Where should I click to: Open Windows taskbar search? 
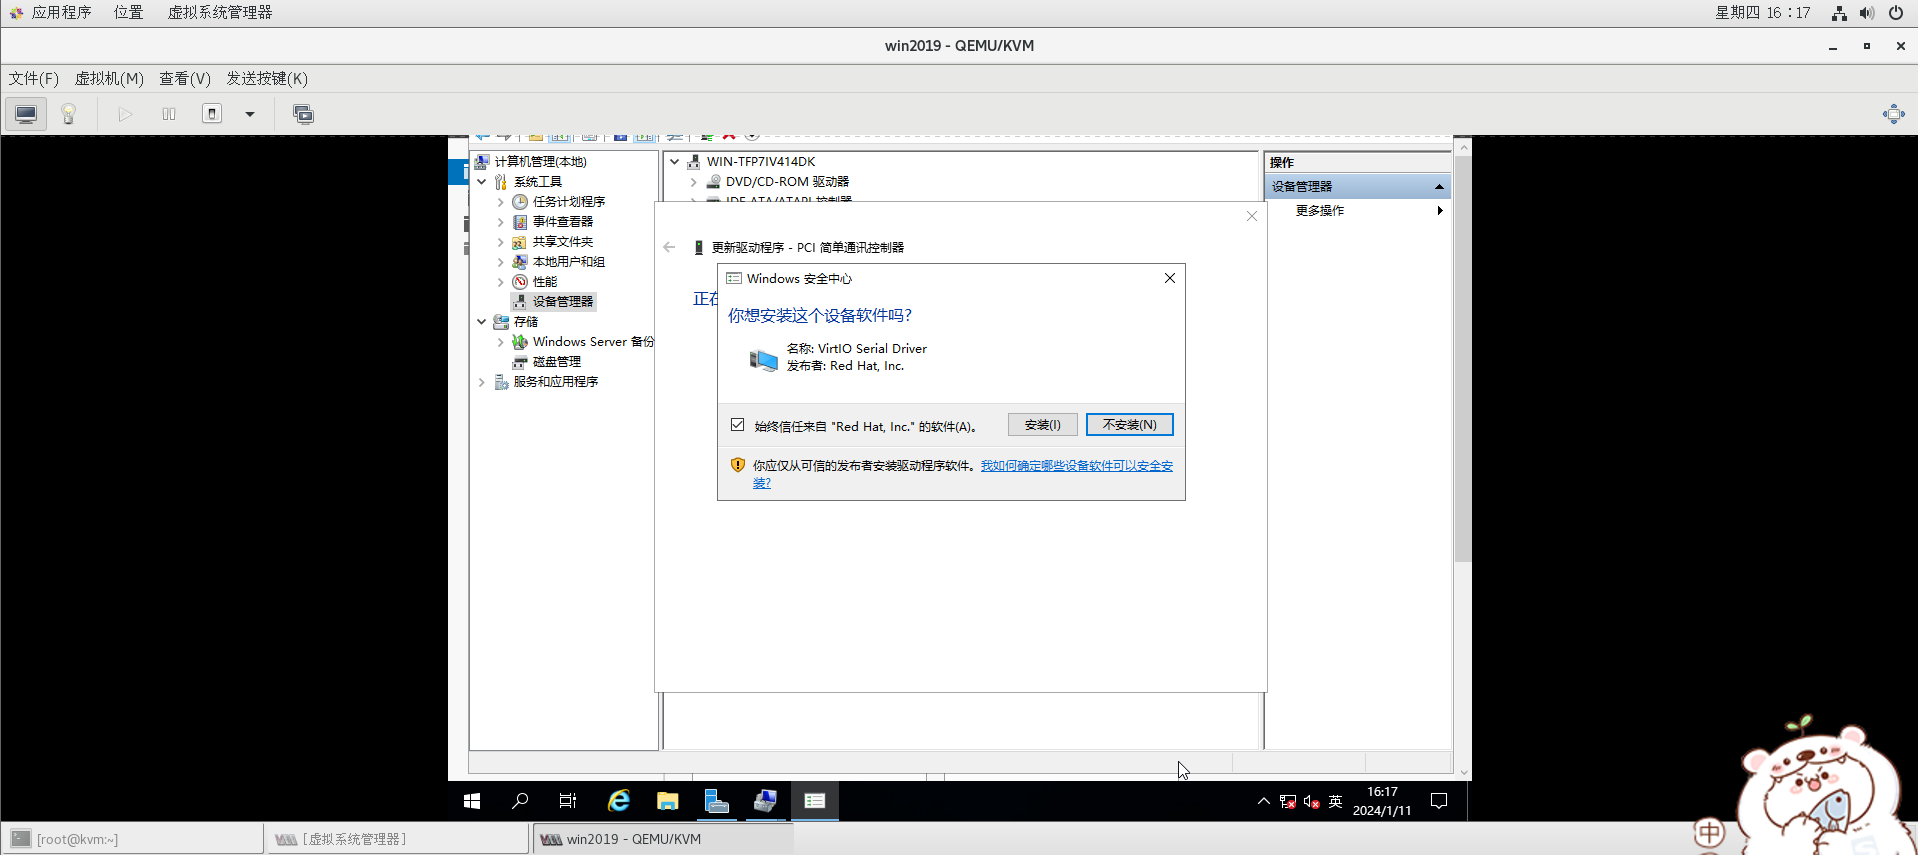(x=520, y=801)
